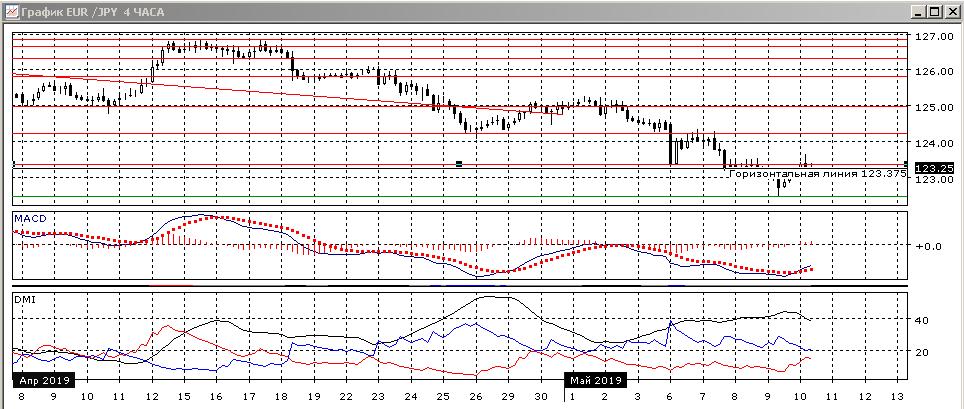The height and width of the screenshot is (409, 964).
Task: Click the chart window icon in title bar
Action: point(11,11)
